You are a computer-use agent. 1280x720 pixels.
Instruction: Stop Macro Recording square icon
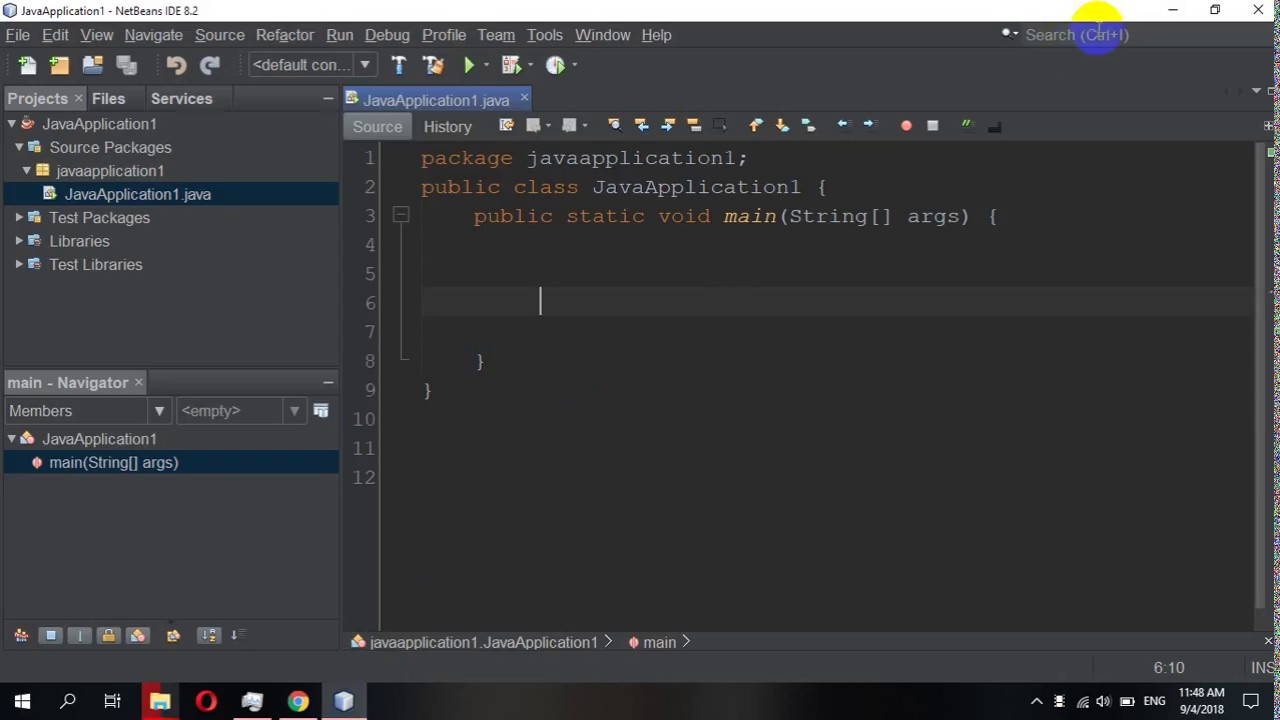tap(932, 126)
